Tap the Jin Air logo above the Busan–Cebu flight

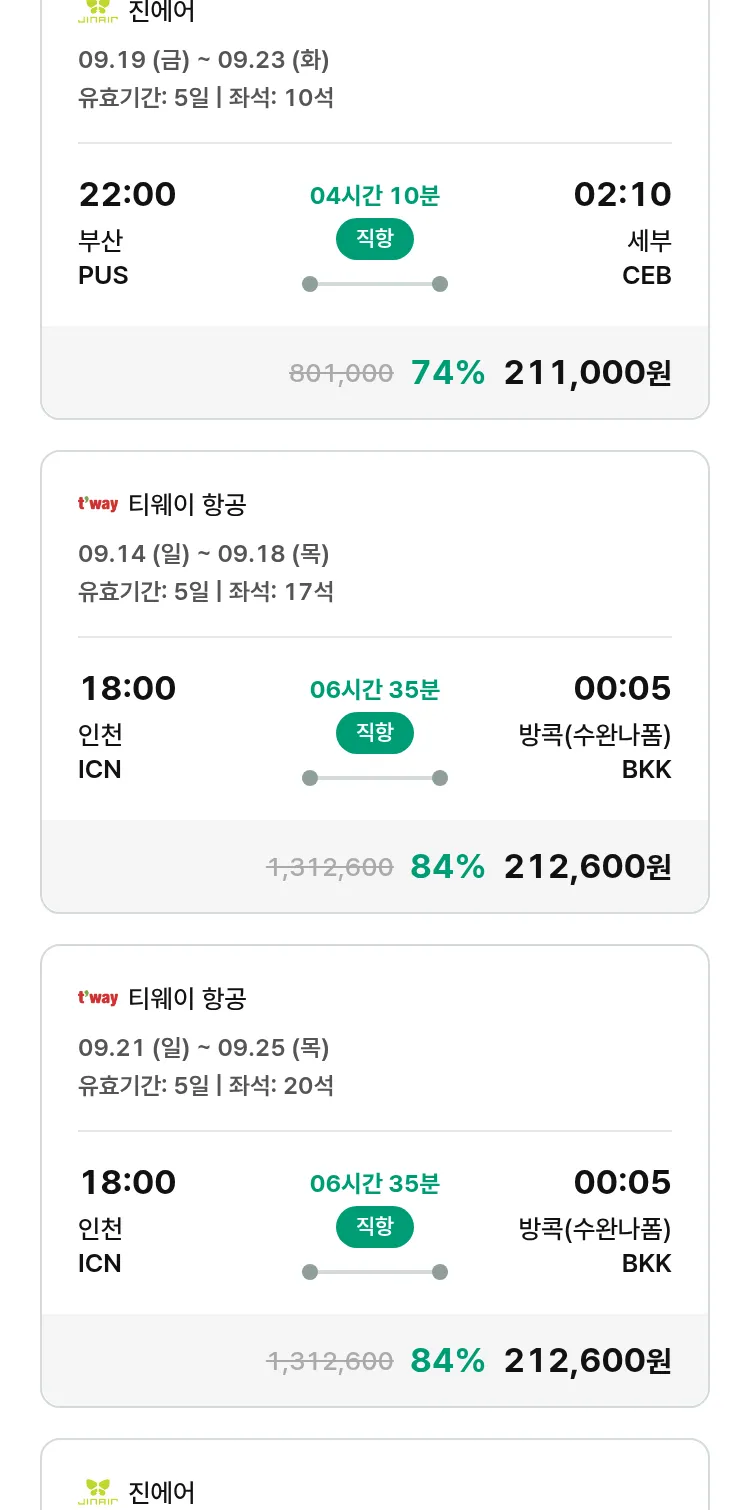[98, 12]
